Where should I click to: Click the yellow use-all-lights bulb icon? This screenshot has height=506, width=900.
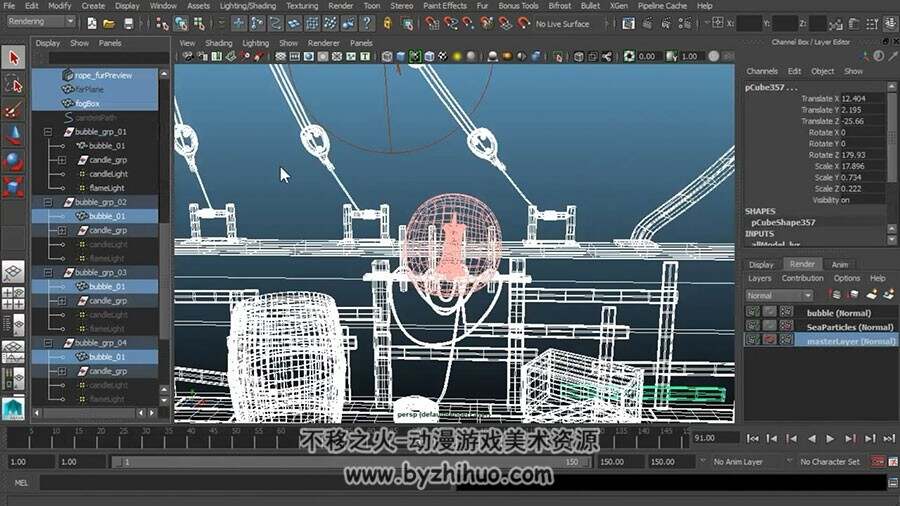click(457, 56)
